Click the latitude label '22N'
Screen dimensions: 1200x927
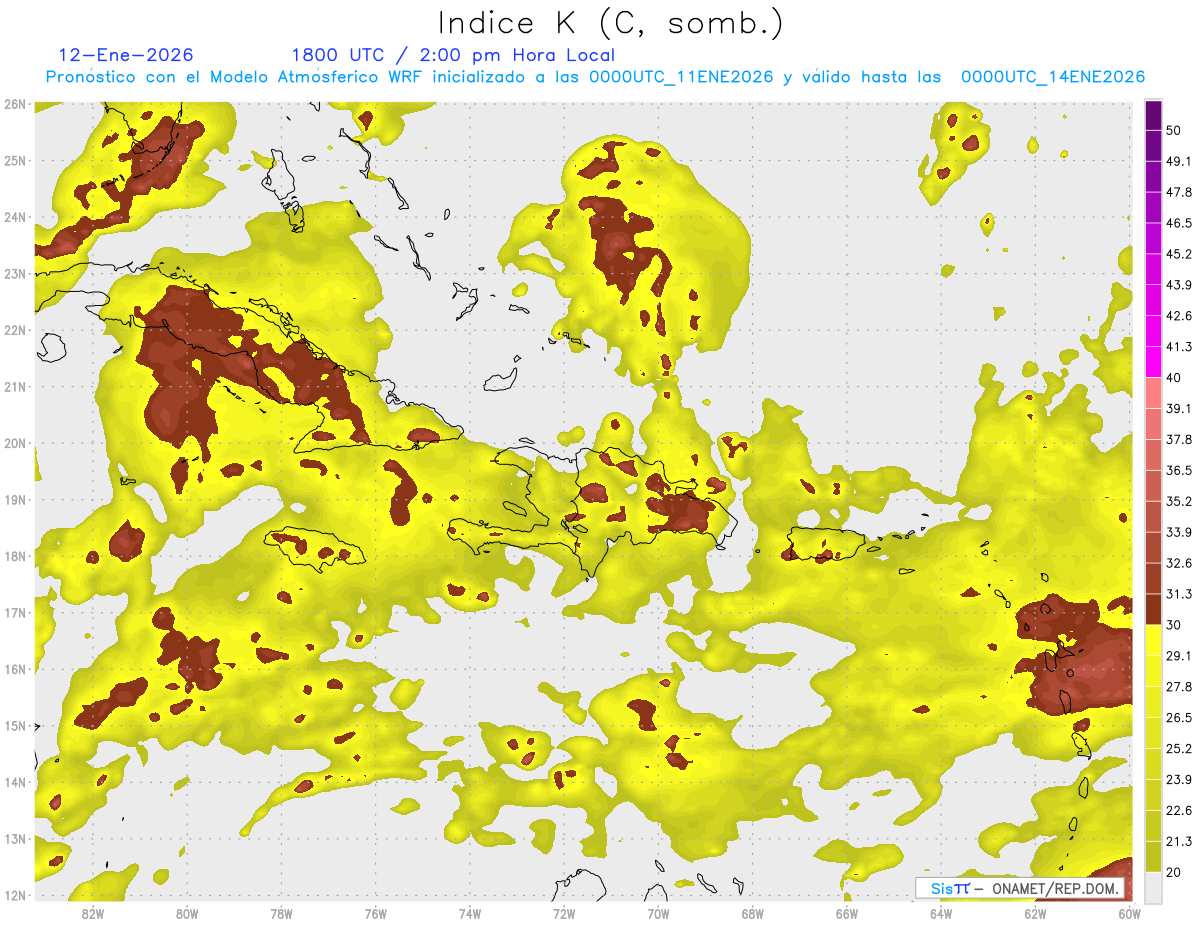14,330
